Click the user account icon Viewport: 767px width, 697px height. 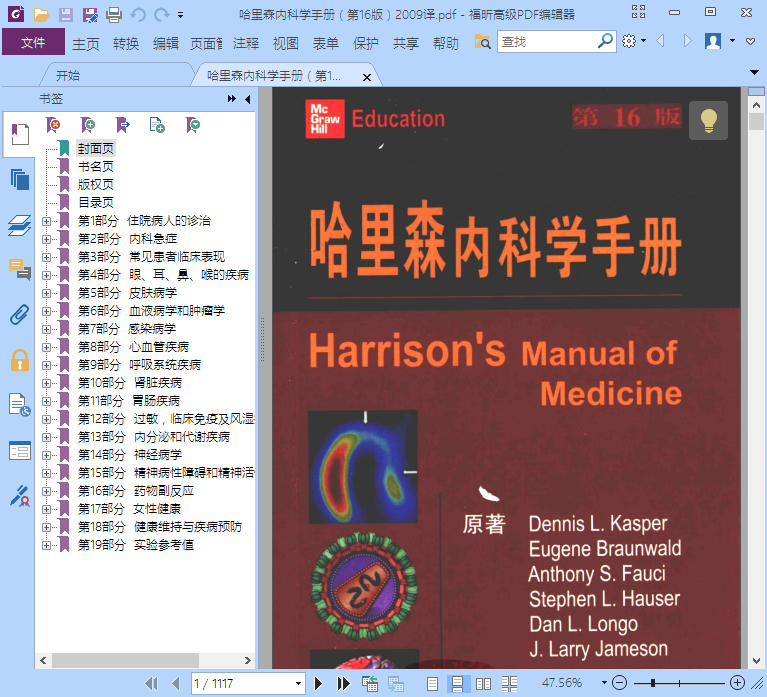tap(713, 41)
